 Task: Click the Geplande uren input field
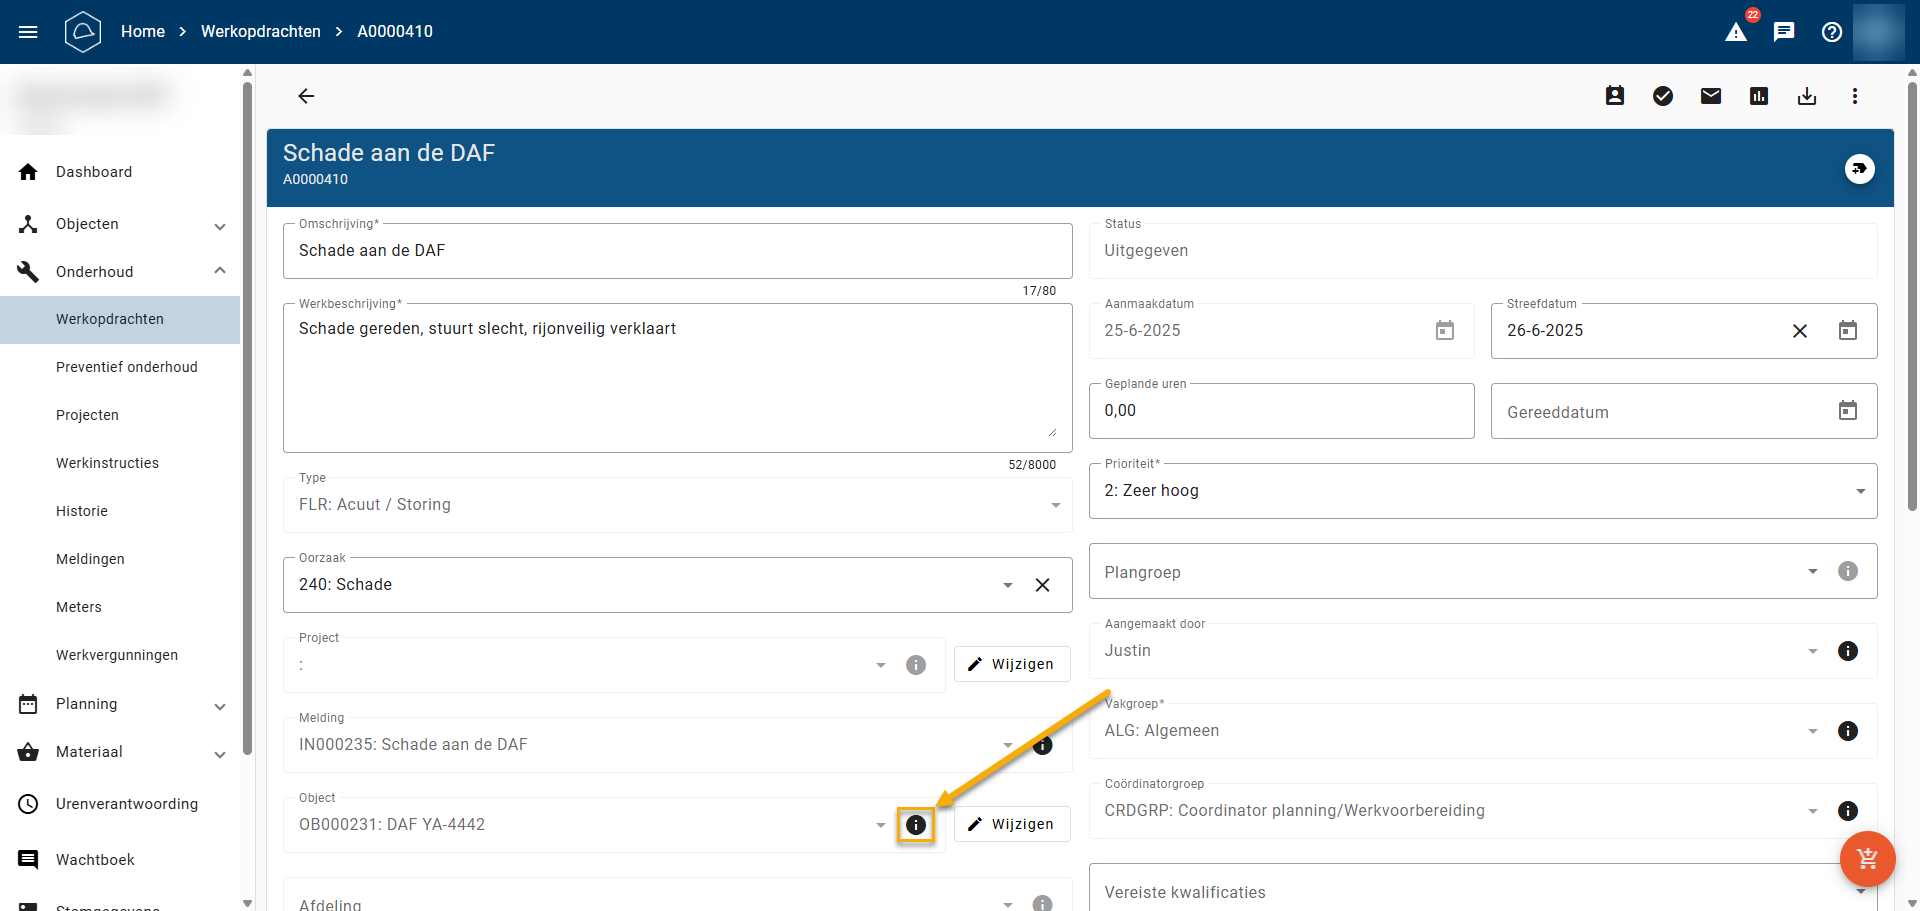(1280, 411)
